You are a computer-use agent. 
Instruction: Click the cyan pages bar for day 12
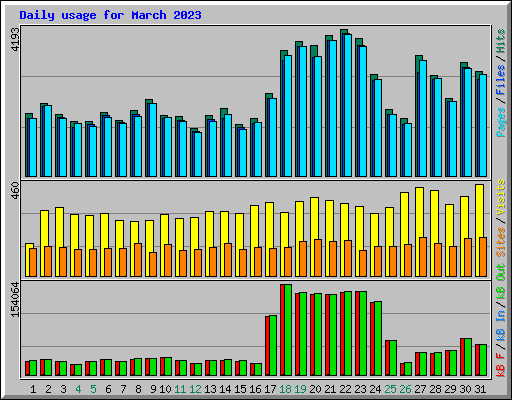(x=198, y=154)
